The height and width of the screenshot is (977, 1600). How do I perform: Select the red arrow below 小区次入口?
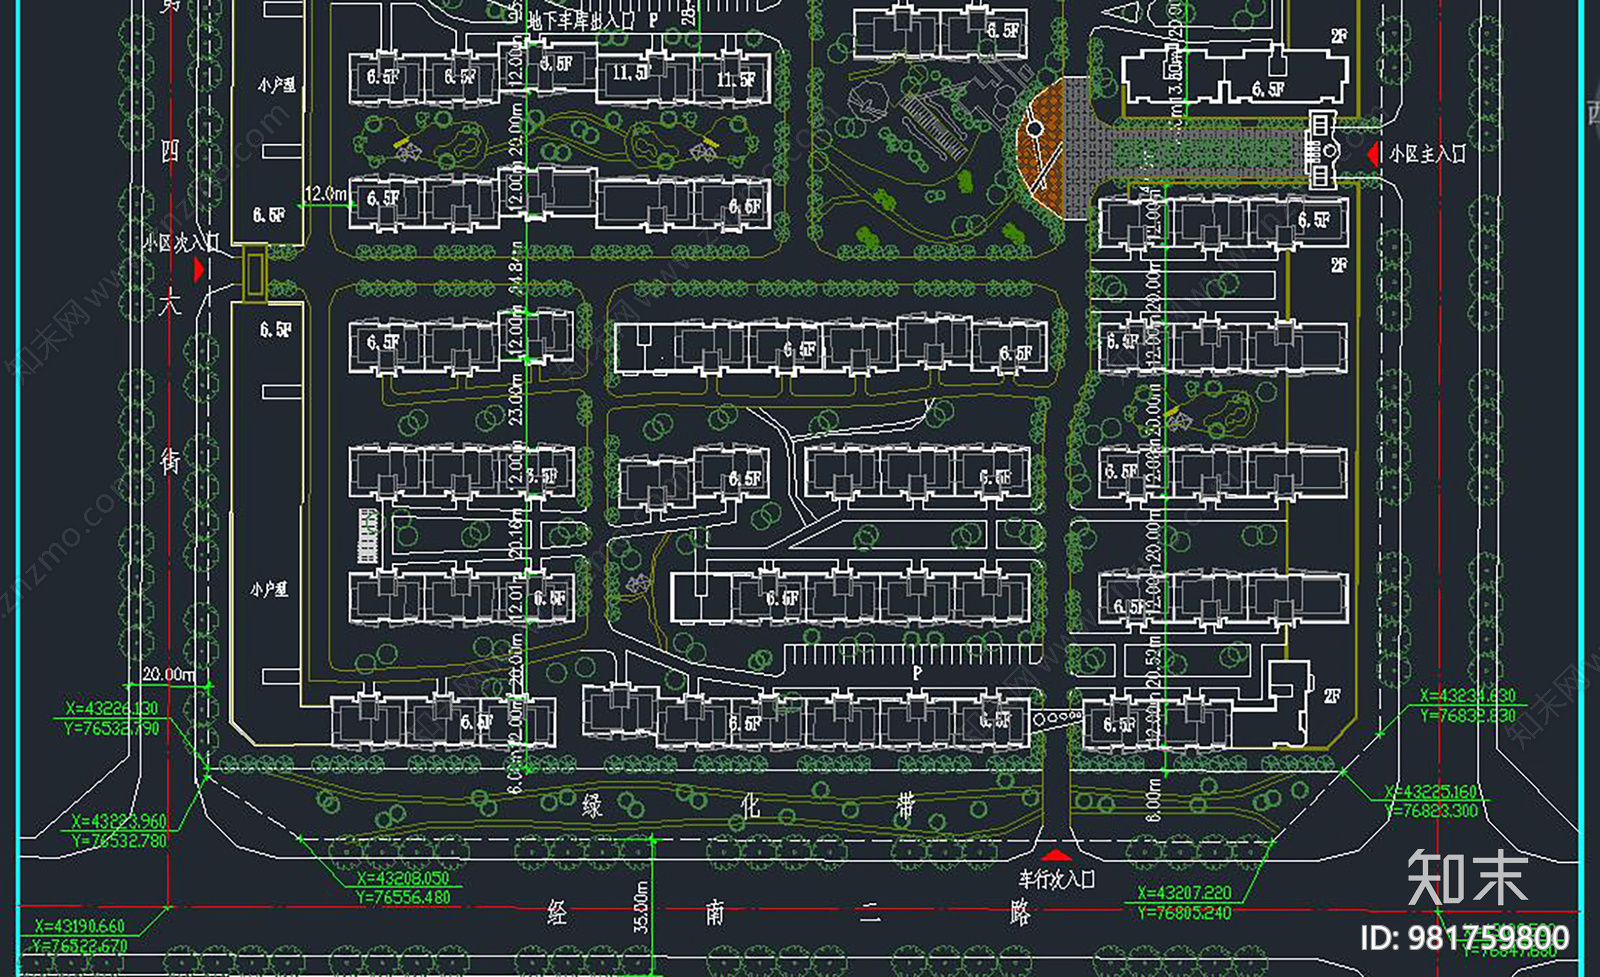(x=199, y=268)
